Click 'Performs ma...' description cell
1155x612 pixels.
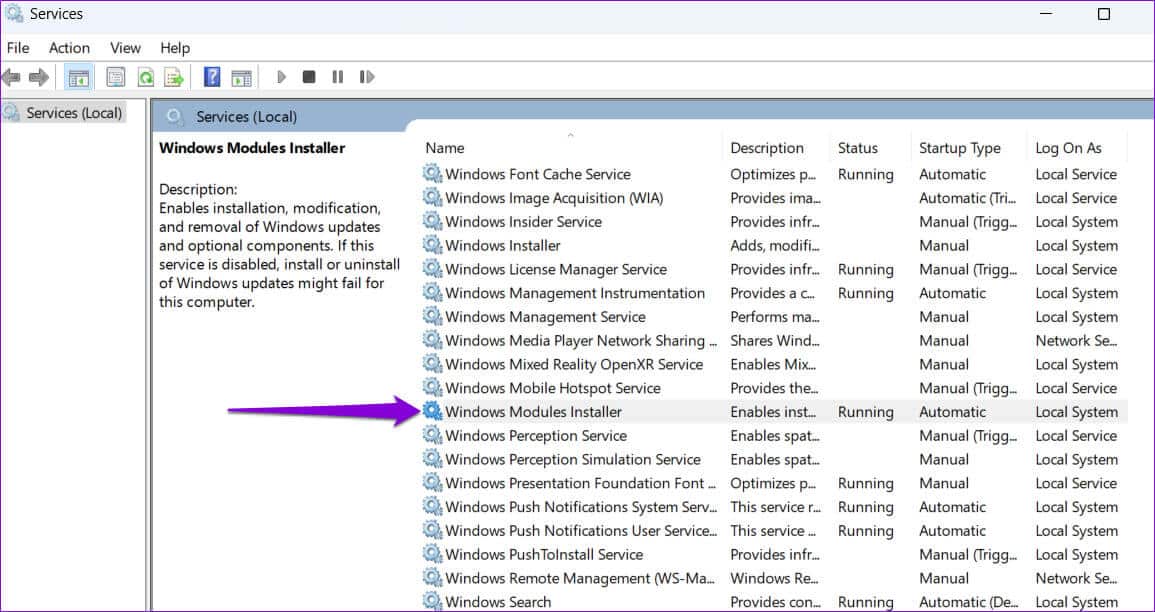(x=773, y=317)
